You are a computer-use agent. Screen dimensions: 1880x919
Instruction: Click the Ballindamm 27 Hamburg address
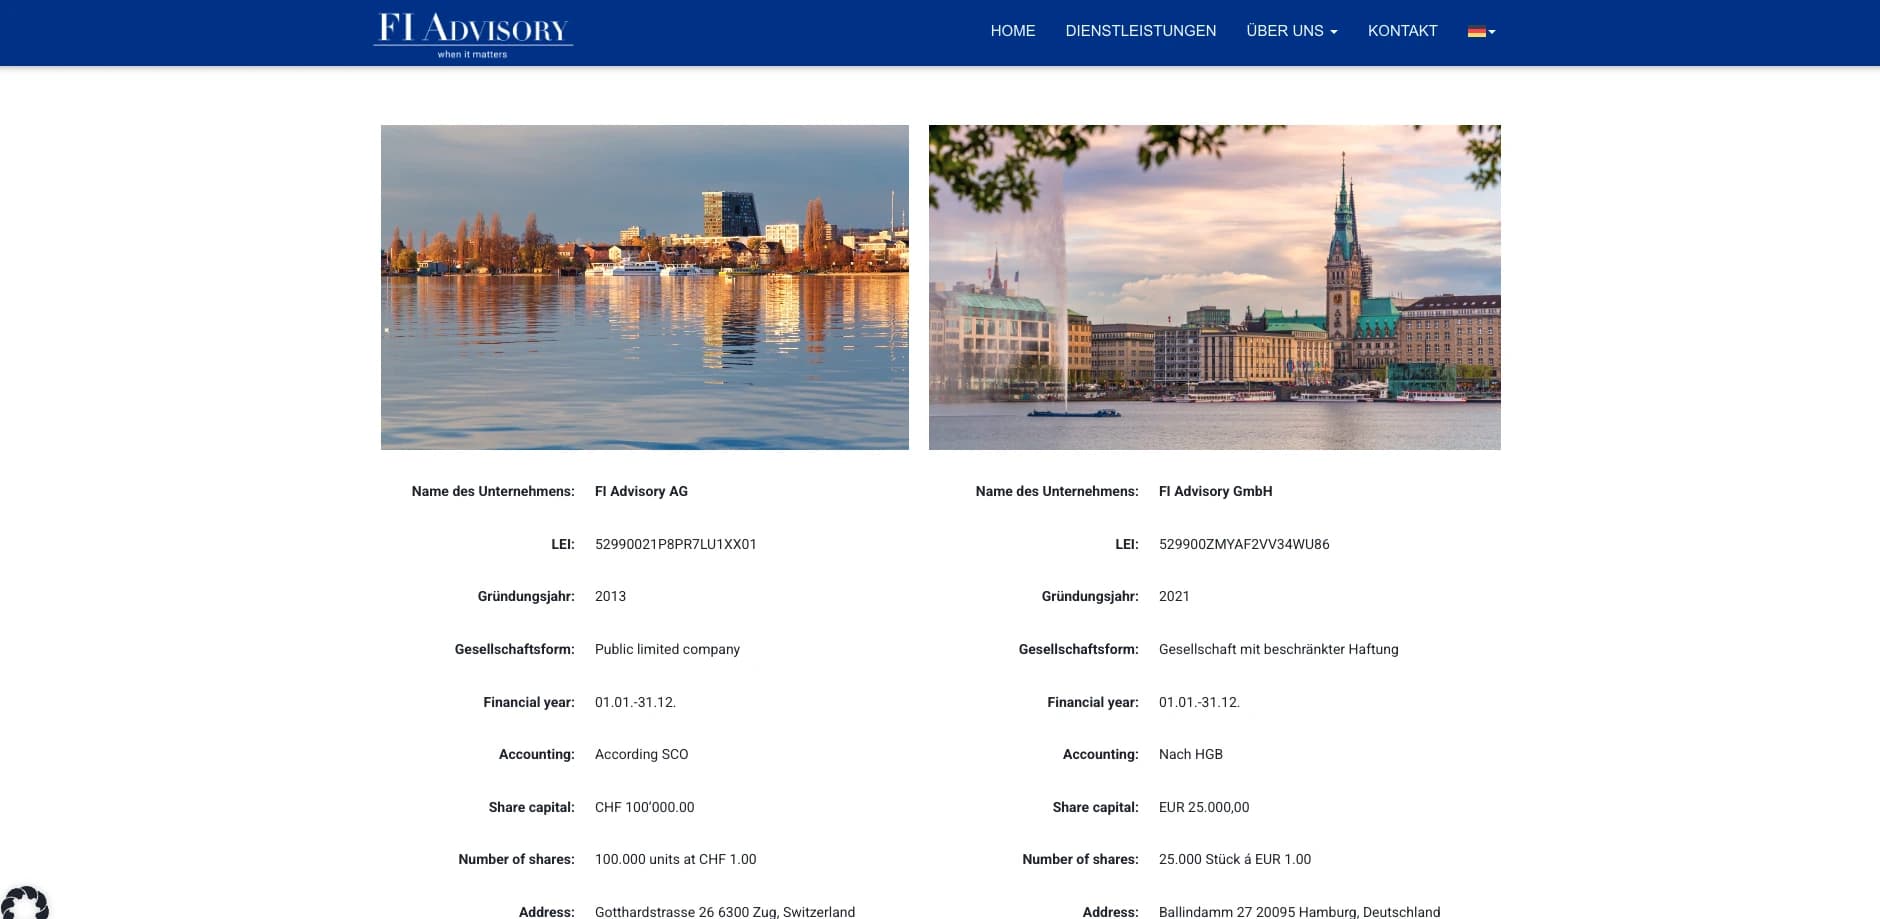(1299, 912)
